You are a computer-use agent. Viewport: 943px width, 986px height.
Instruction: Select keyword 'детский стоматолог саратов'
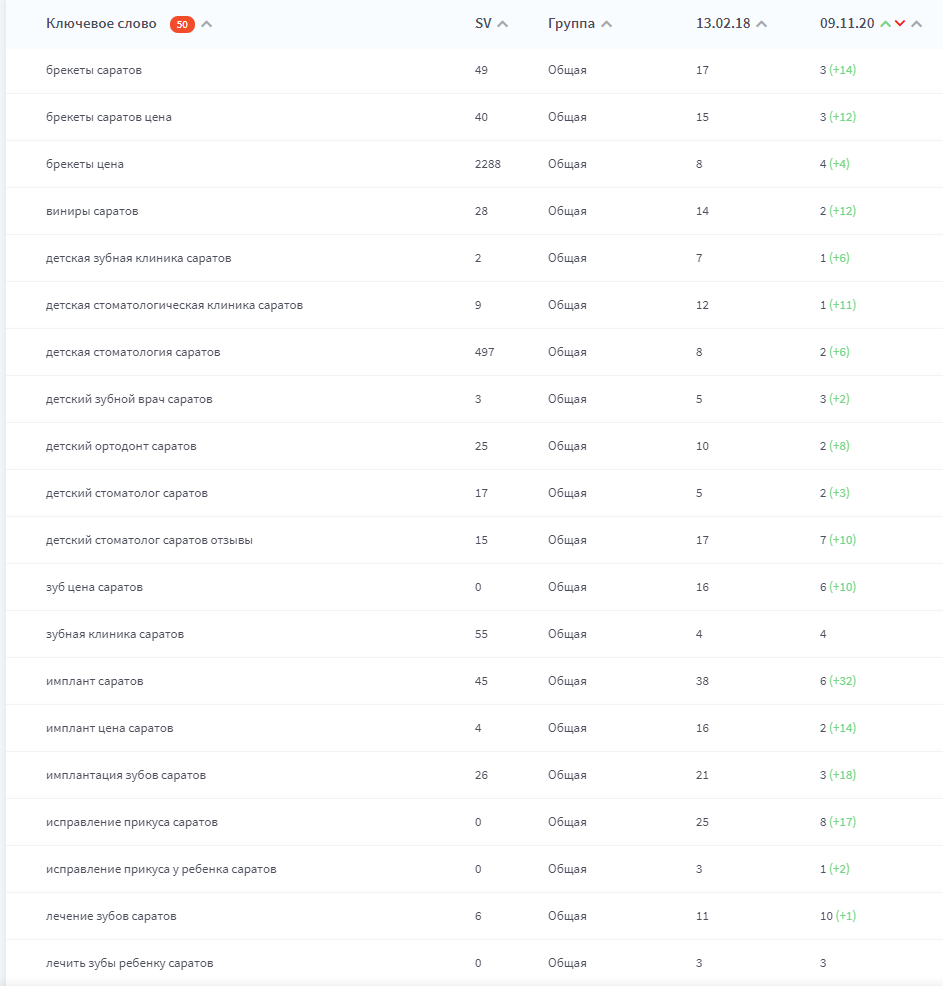(126, 494)
